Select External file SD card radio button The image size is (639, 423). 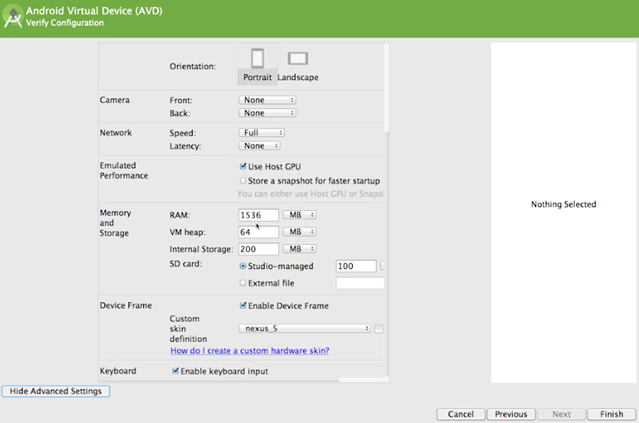coord(243,283)
